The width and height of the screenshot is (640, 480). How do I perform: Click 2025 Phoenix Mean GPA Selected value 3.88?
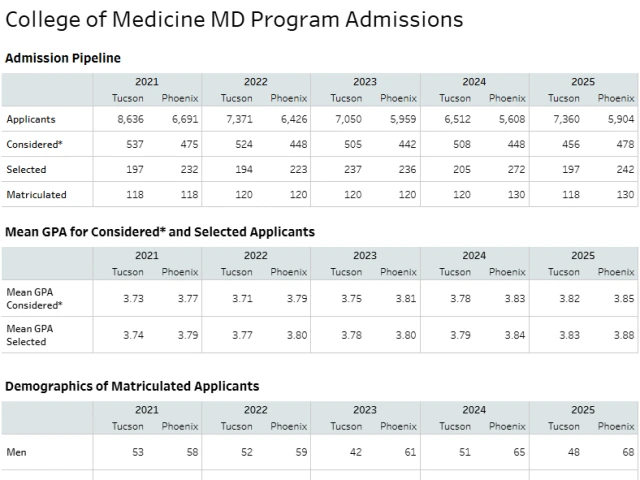tap(624, 335)
